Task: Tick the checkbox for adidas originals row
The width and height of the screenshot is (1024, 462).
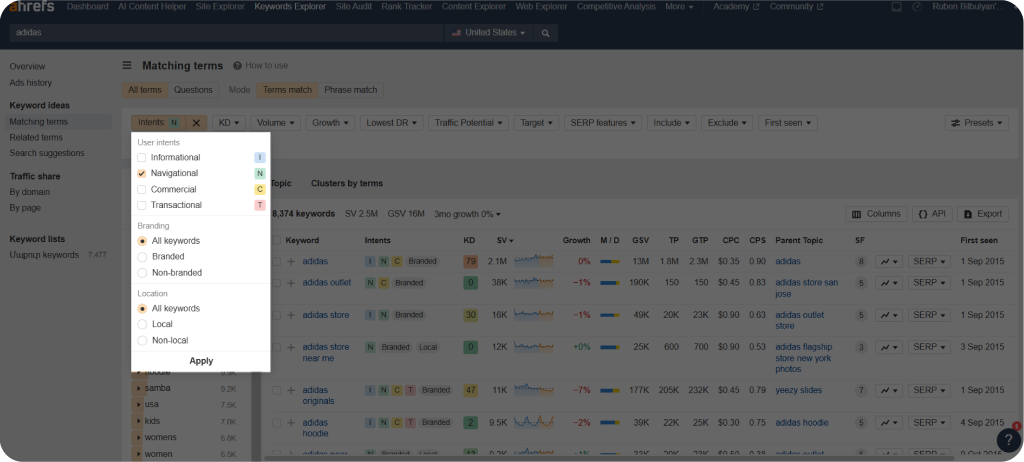Action: (276, 390)
